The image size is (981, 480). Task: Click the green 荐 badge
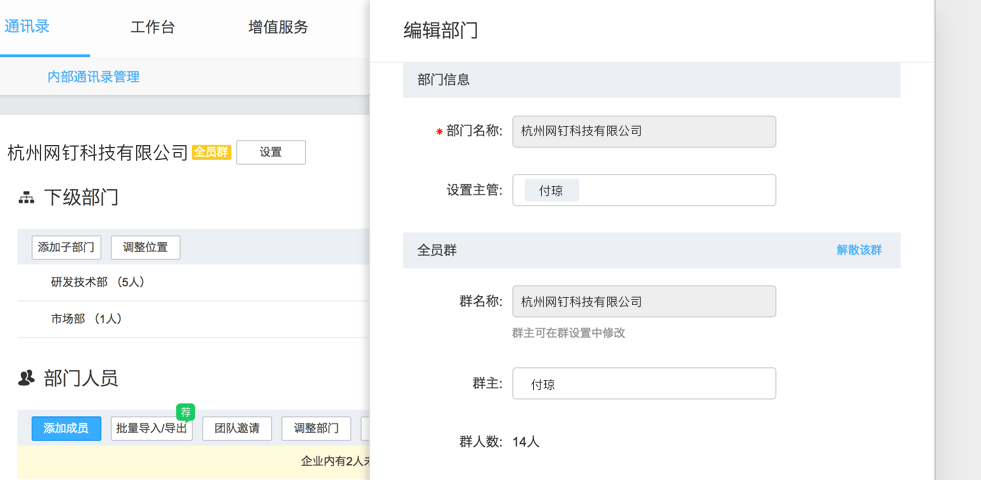(x=186, y=412)
